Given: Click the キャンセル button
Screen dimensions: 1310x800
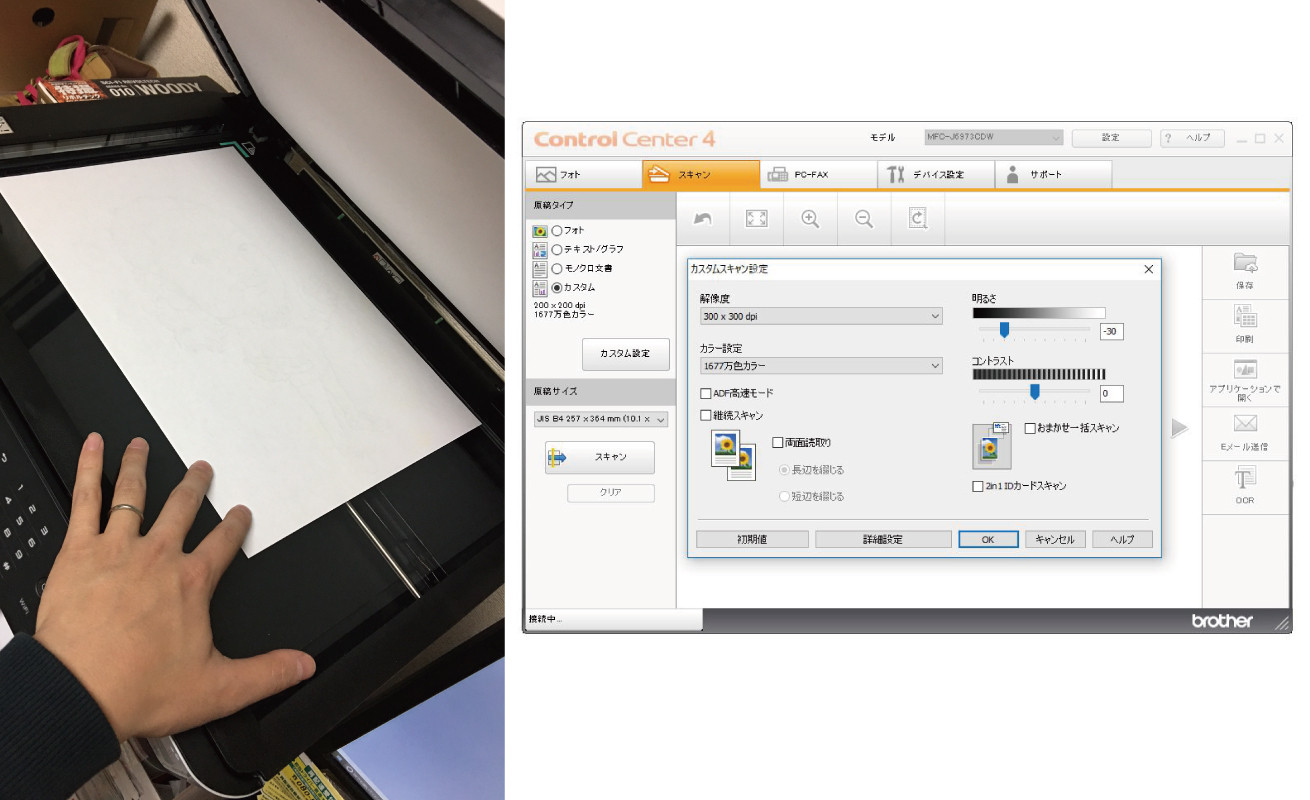Looking at the screenshot, I should (1055, 539).
